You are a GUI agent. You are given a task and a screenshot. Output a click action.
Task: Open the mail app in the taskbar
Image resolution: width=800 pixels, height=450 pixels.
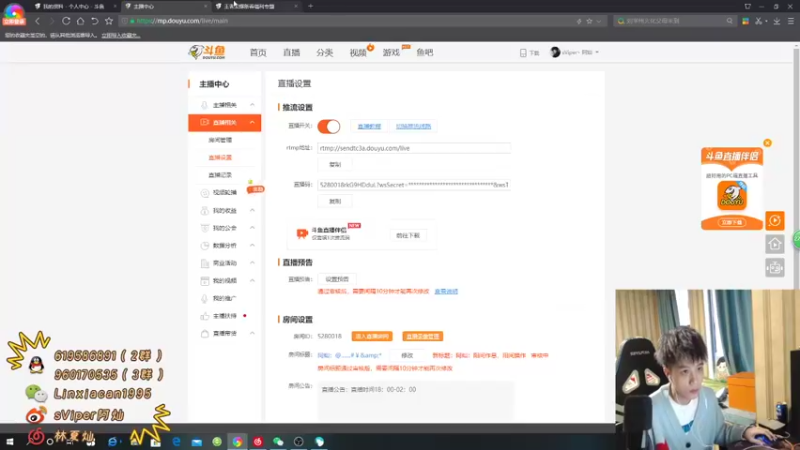[196, 442]
